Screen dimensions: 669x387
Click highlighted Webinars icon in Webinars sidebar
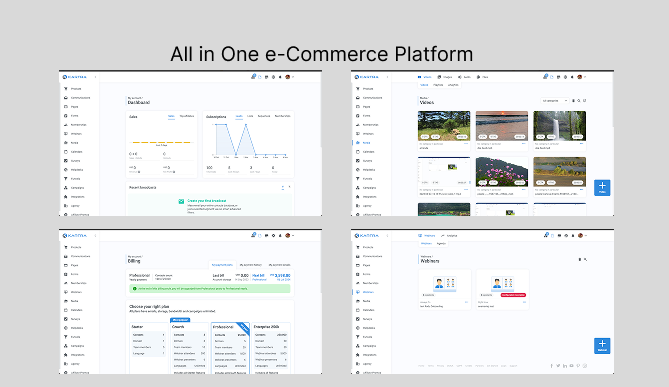pyautogui.click(x=358, y=292)
